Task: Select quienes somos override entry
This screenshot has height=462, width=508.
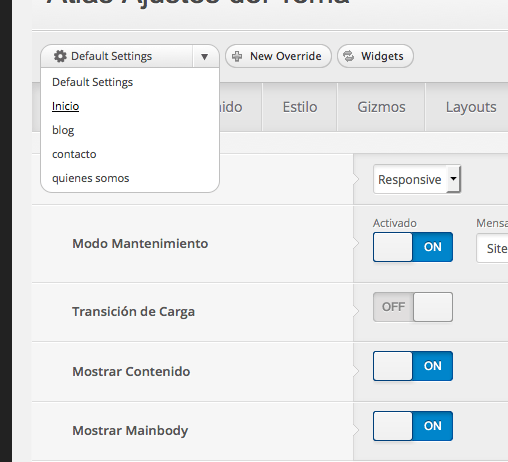Action: click(x=90, y=178)
